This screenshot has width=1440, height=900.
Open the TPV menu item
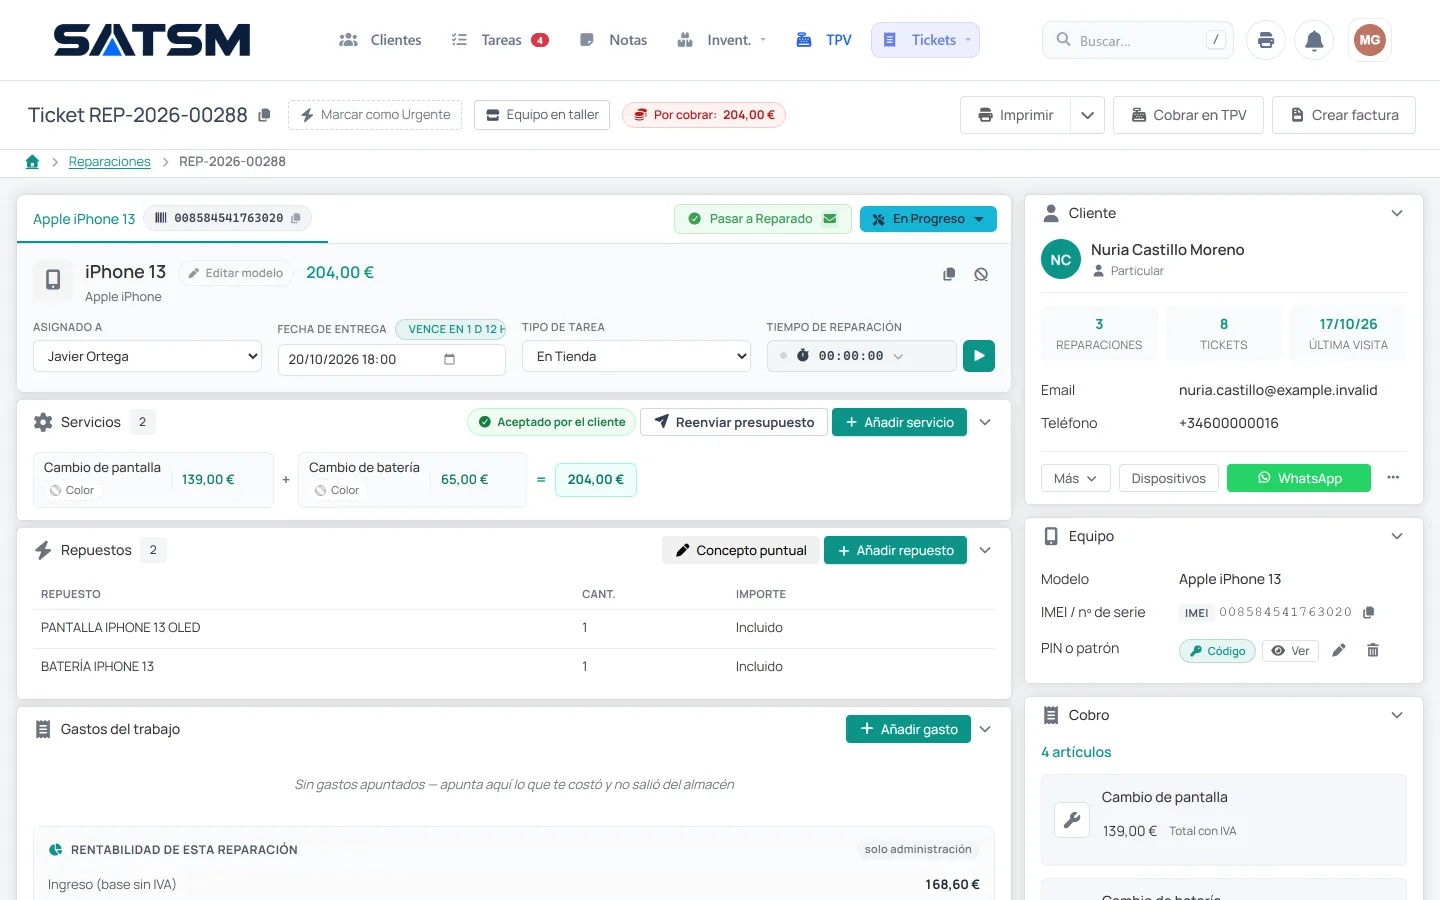pyautogui.click(x=824, y=40)
